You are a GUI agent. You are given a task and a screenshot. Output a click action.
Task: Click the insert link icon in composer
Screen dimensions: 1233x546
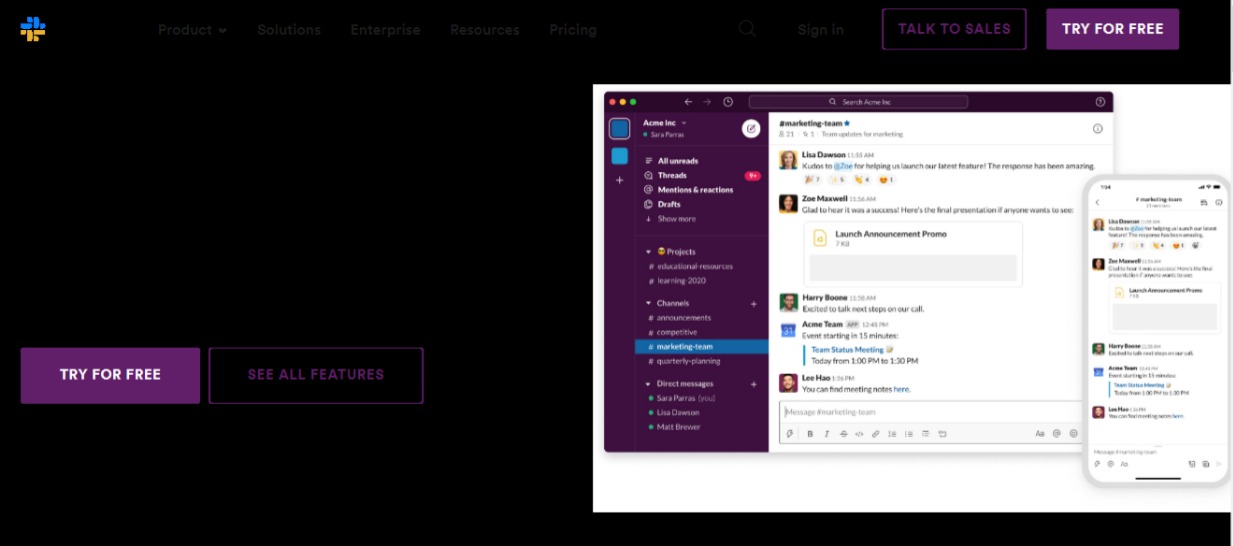coord(876,434)
